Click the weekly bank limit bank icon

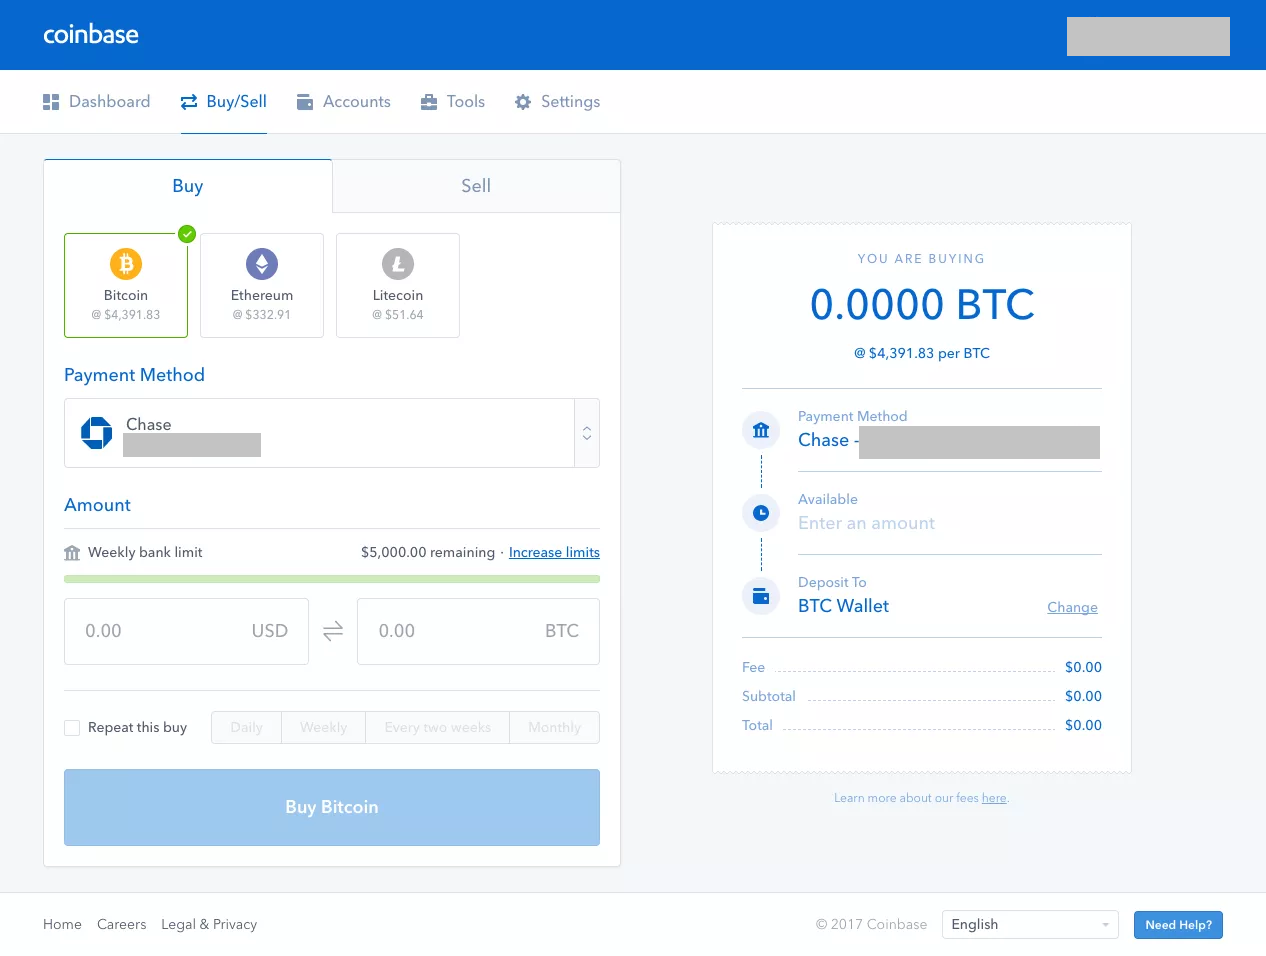pyautogui.click(x=72, y=553)
